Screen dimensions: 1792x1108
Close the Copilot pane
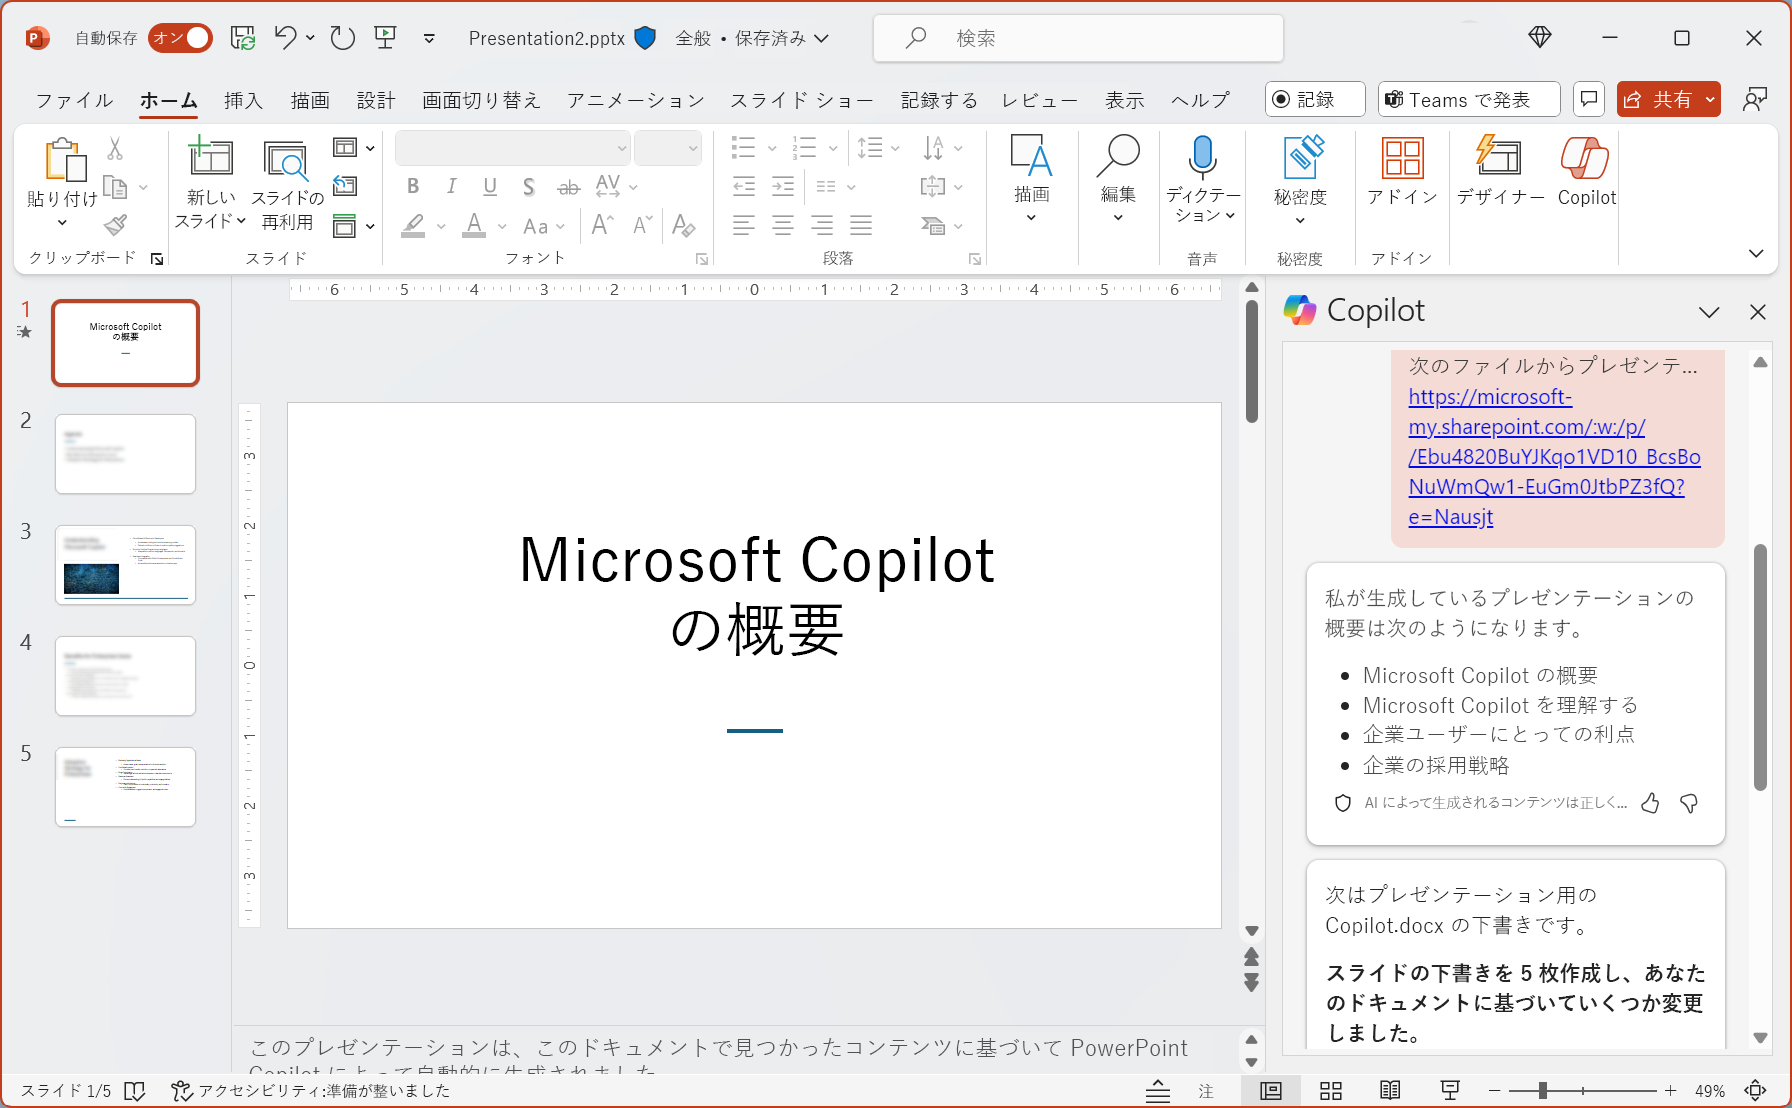coord(1758,312)
